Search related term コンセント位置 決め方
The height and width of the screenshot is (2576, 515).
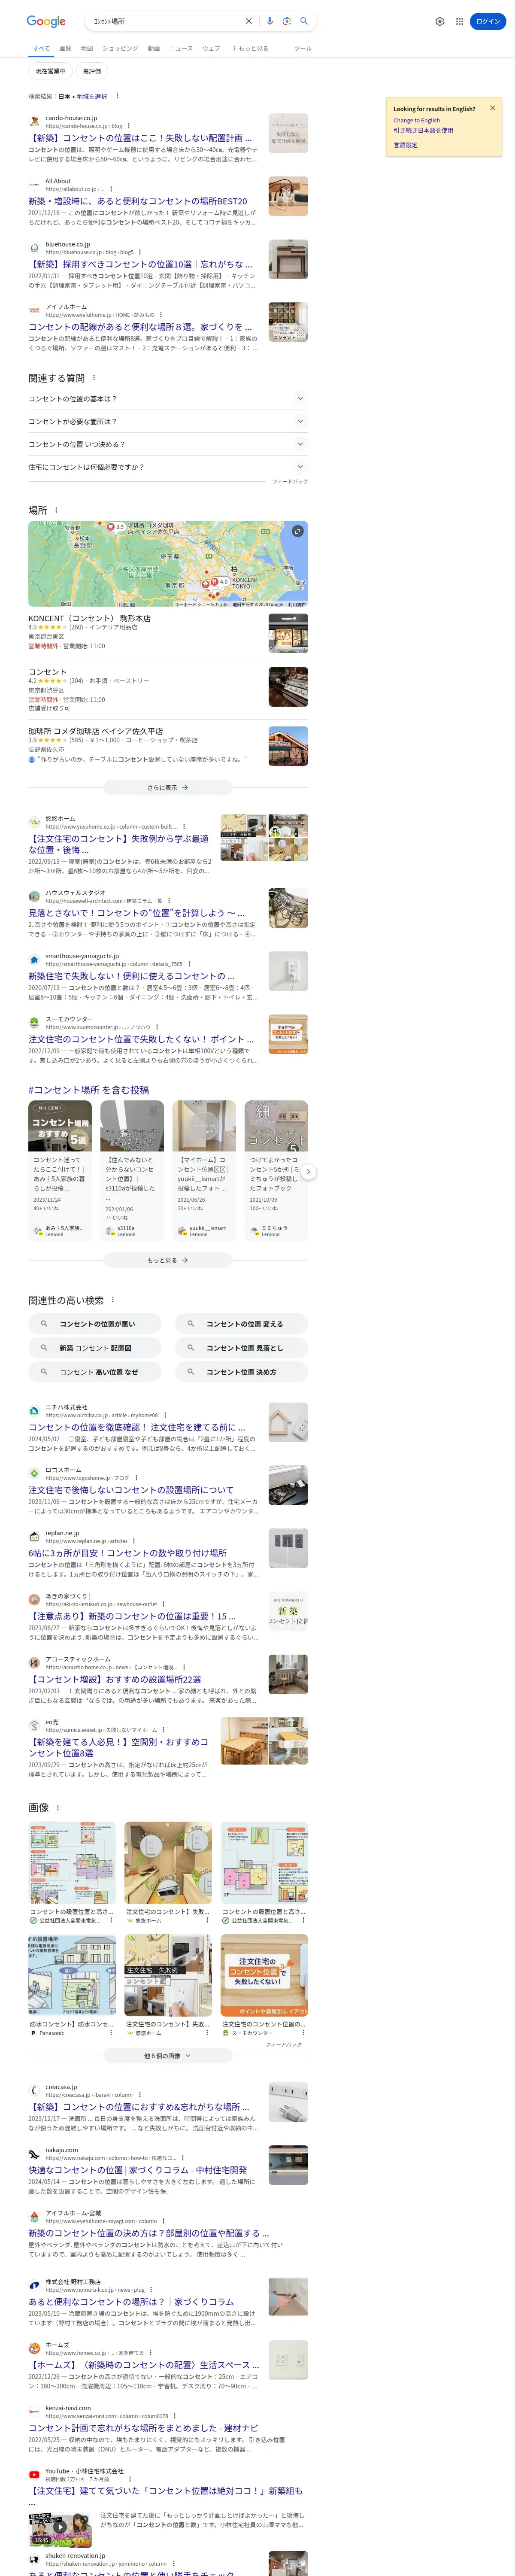click(x=241, y=1372)
